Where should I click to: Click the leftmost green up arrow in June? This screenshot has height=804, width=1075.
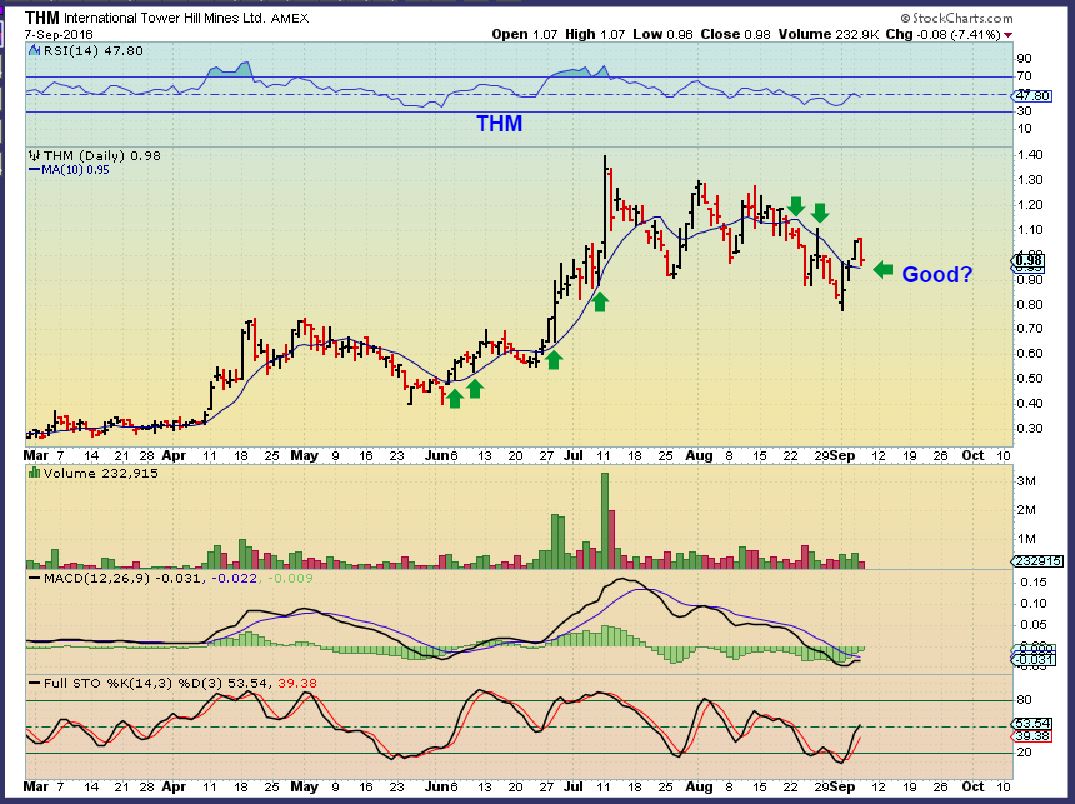click(454, 398)
